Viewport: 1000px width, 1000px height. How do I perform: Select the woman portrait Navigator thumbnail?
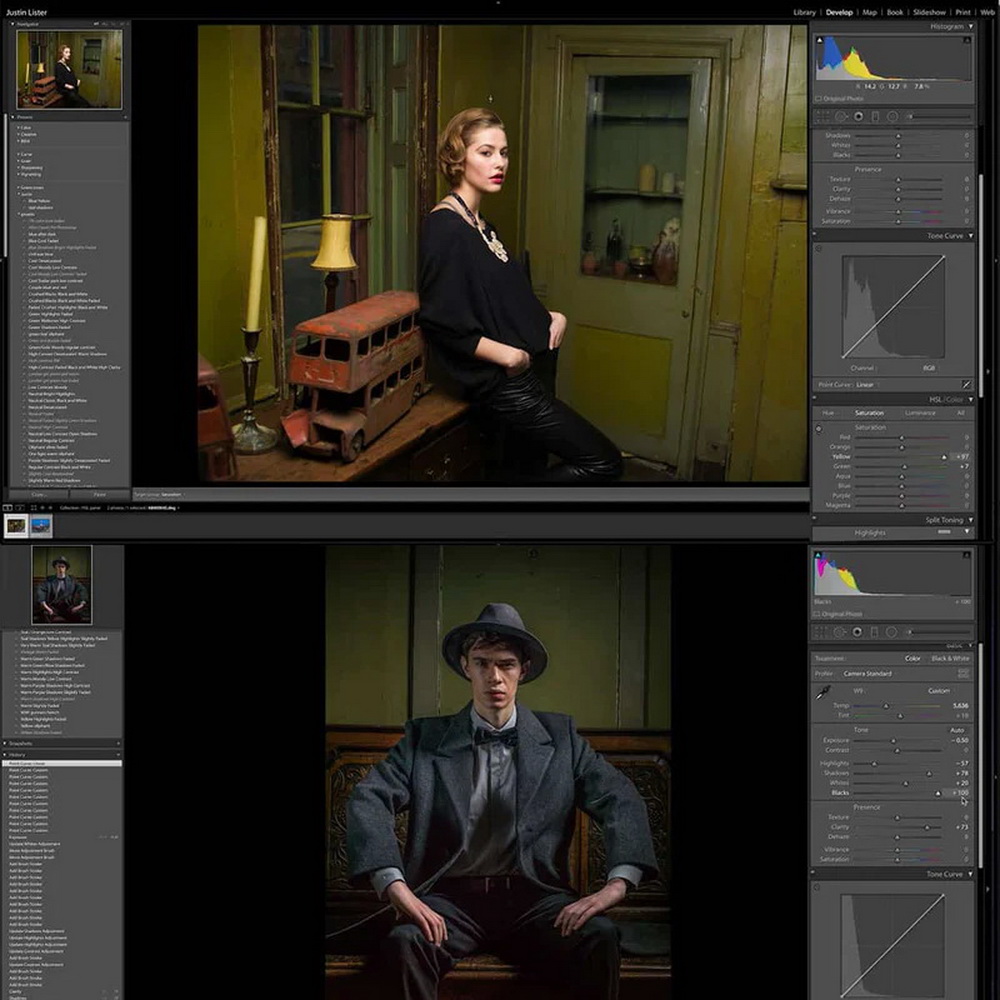pos(69,69)
